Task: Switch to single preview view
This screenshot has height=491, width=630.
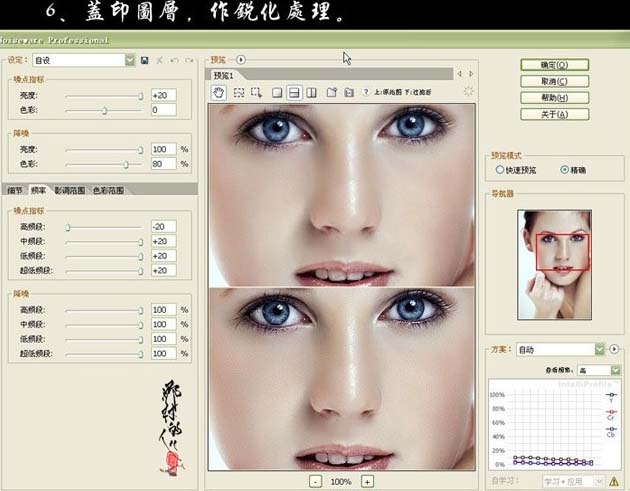Action: point(277,93)
